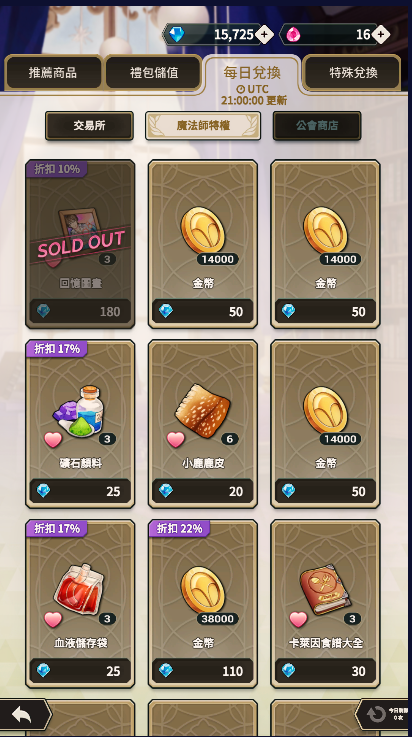The width and height of the screenshot is (412, 737).
Task: Open the sold out 回憶圖畫 card
Action: click(x=80, y=244)
